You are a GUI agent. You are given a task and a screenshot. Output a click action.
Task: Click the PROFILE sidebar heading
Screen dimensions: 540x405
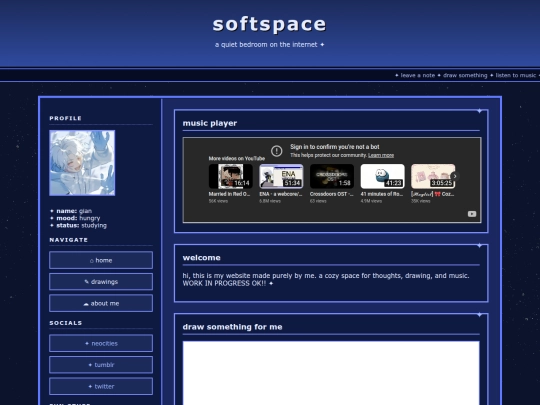[65, 118]
